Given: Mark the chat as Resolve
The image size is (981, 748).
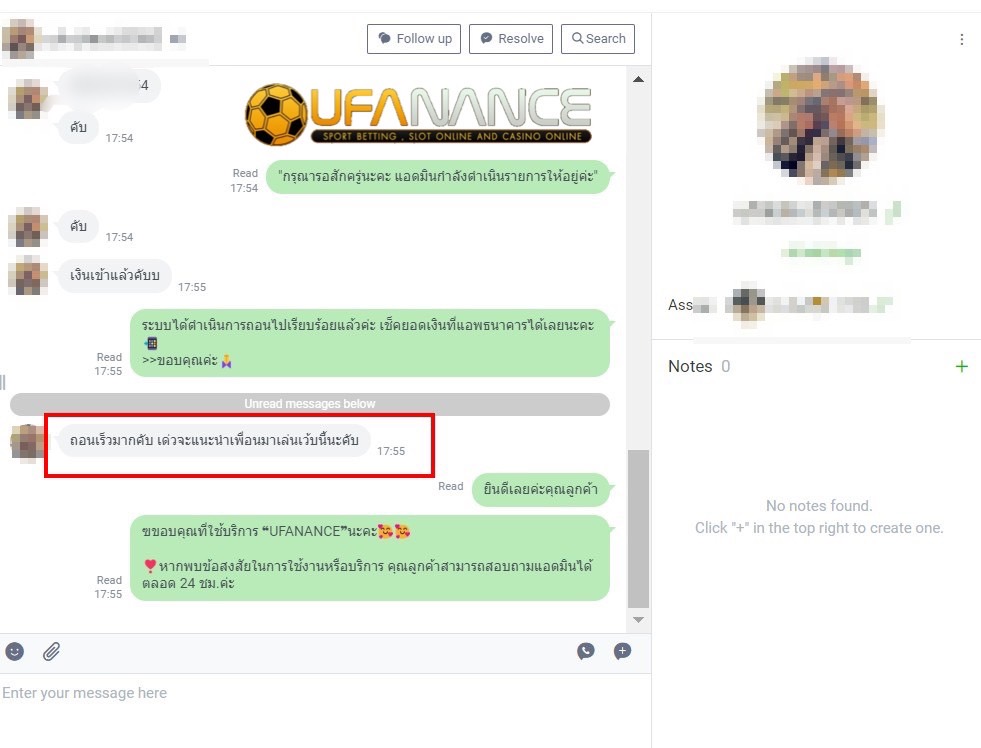Looking at the screenshot, I should click(511, 39).
